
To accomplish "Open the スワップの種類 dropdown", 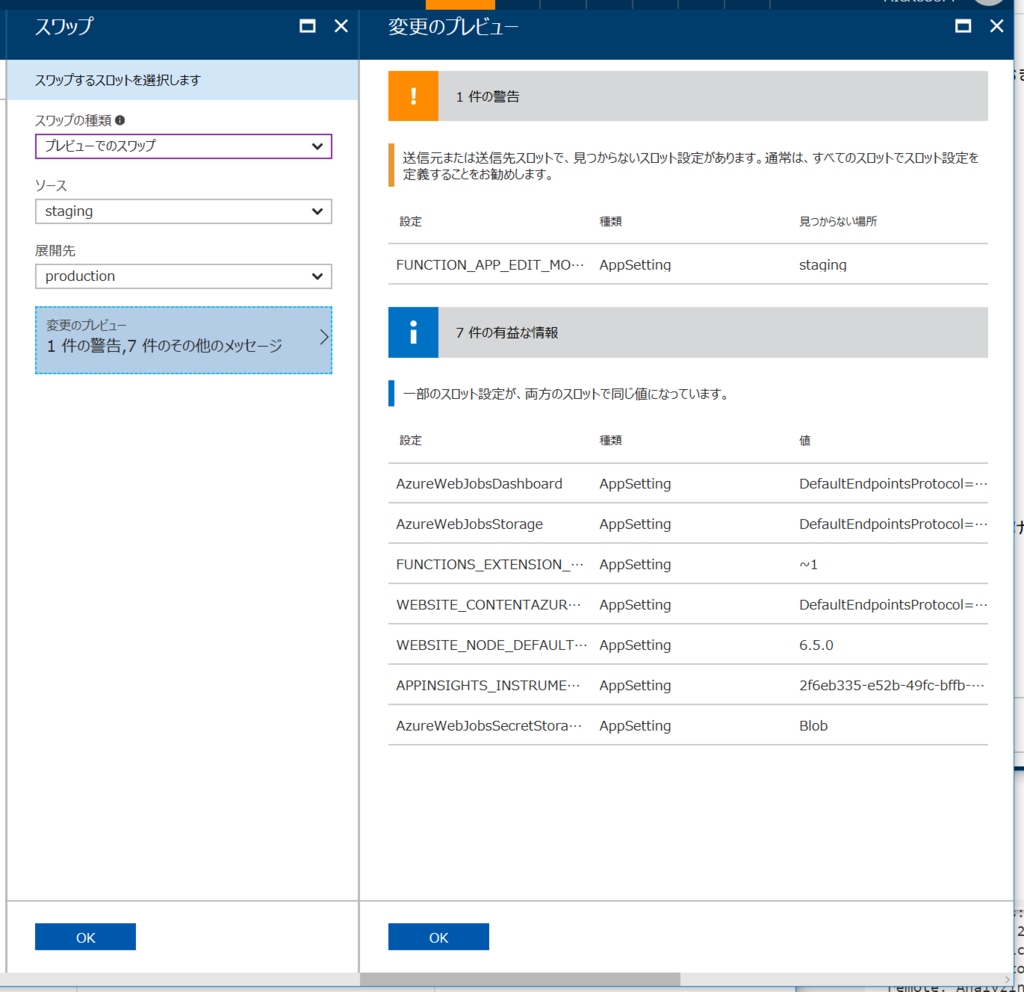I will [x=184, y=146].
